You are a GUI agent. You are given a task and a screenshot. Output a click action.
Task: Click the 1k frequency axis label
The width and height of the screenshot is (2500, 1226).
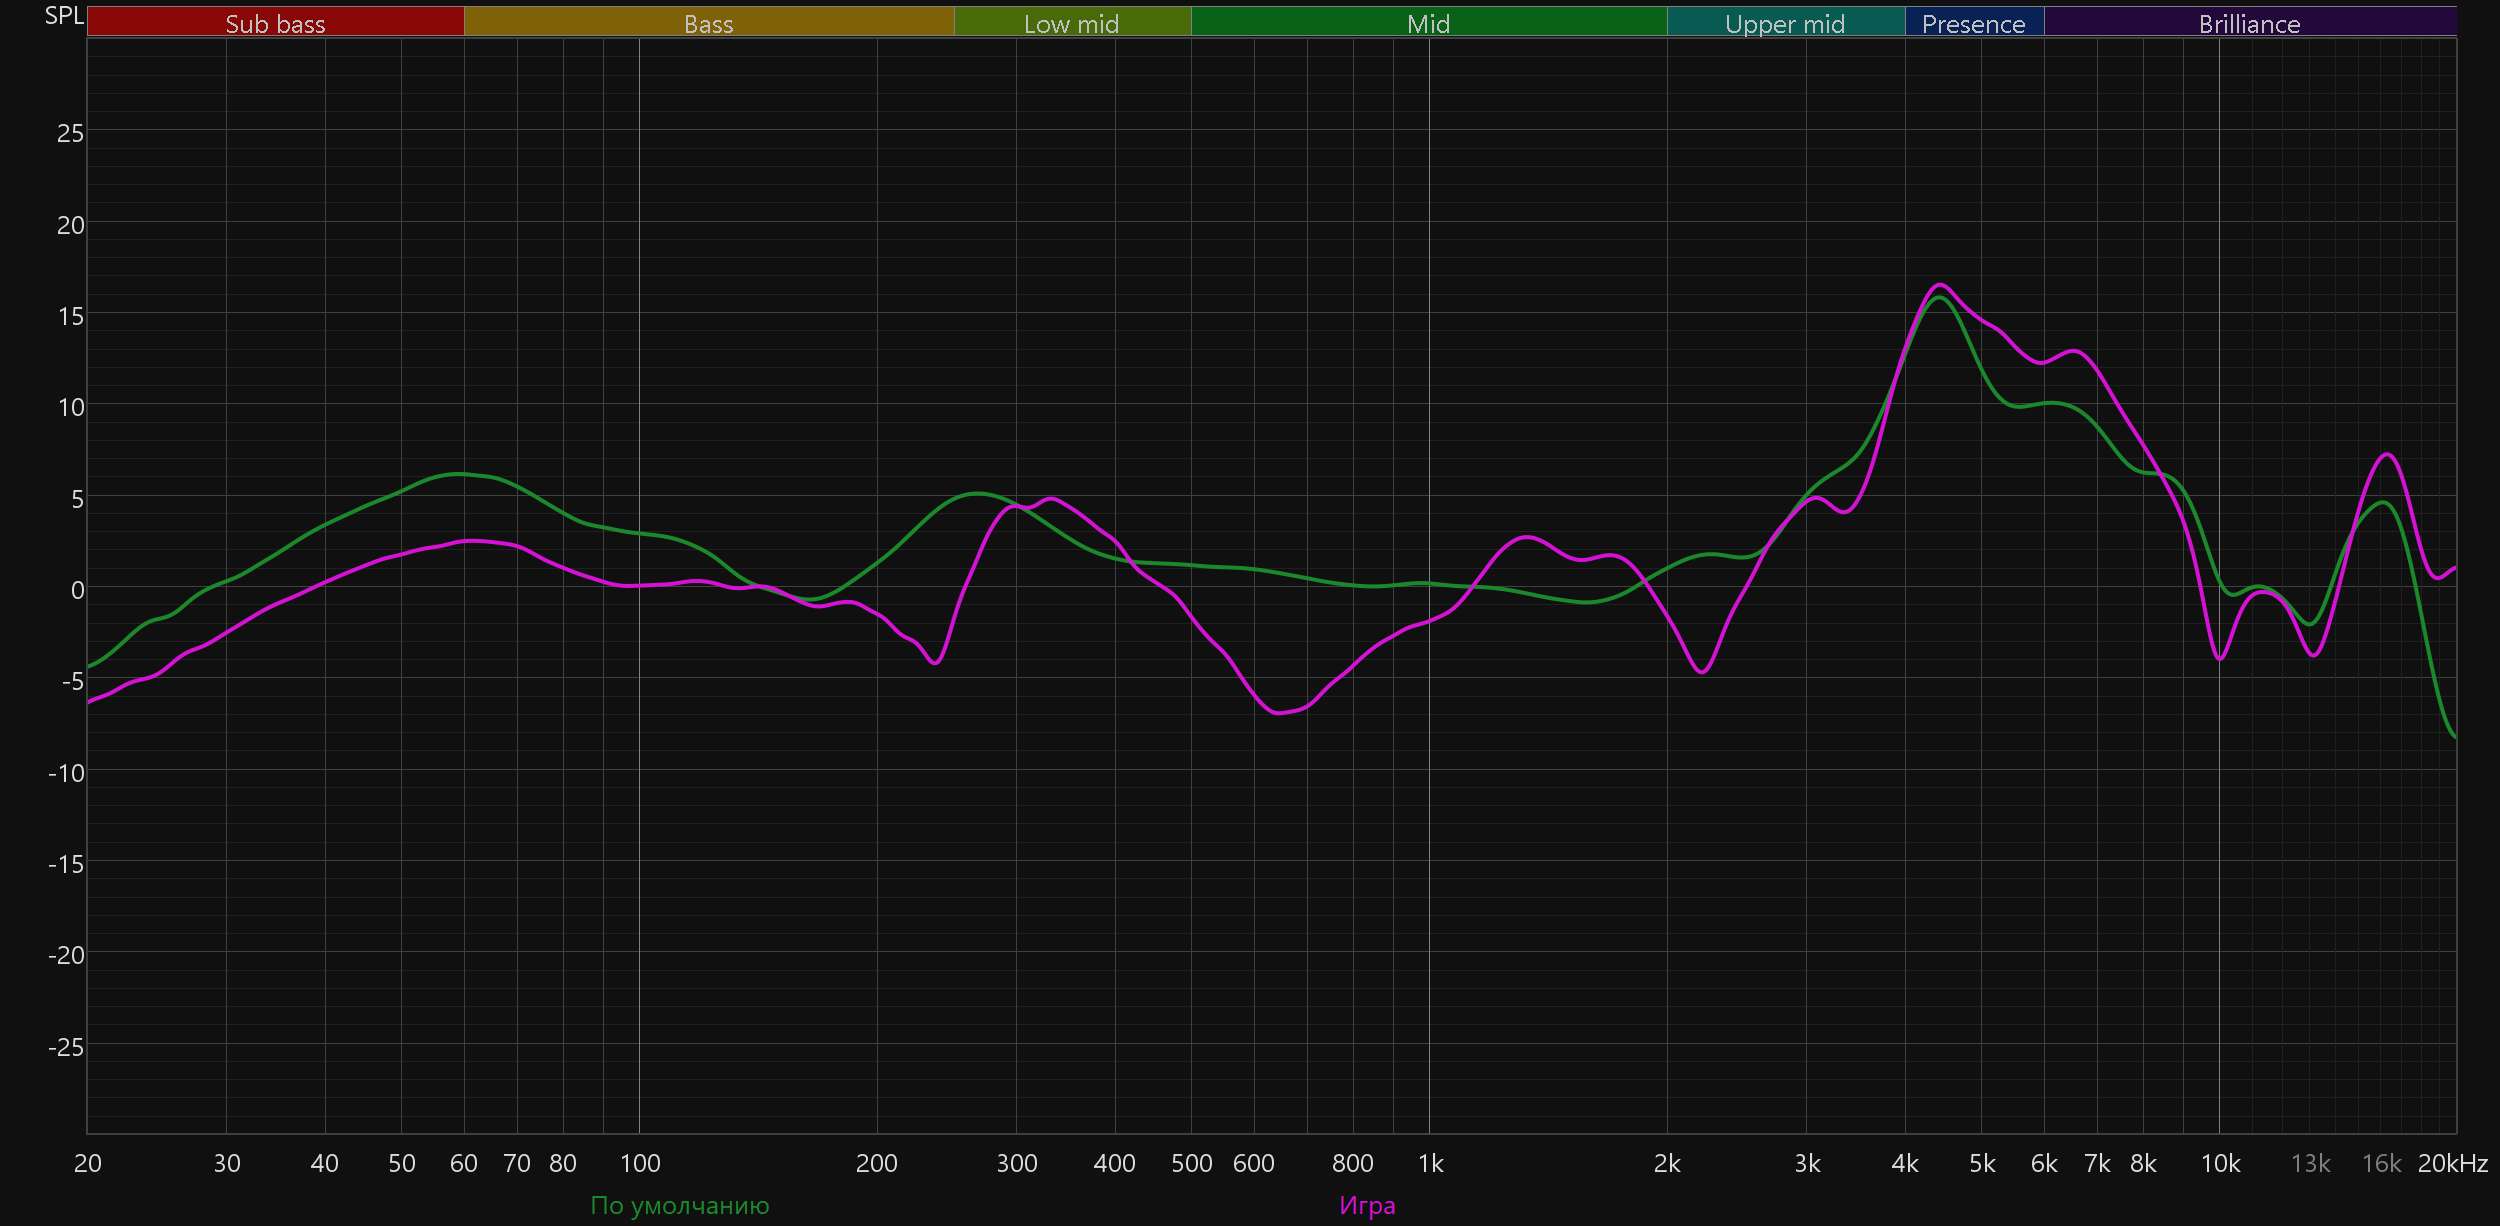coord(1430,1163)
